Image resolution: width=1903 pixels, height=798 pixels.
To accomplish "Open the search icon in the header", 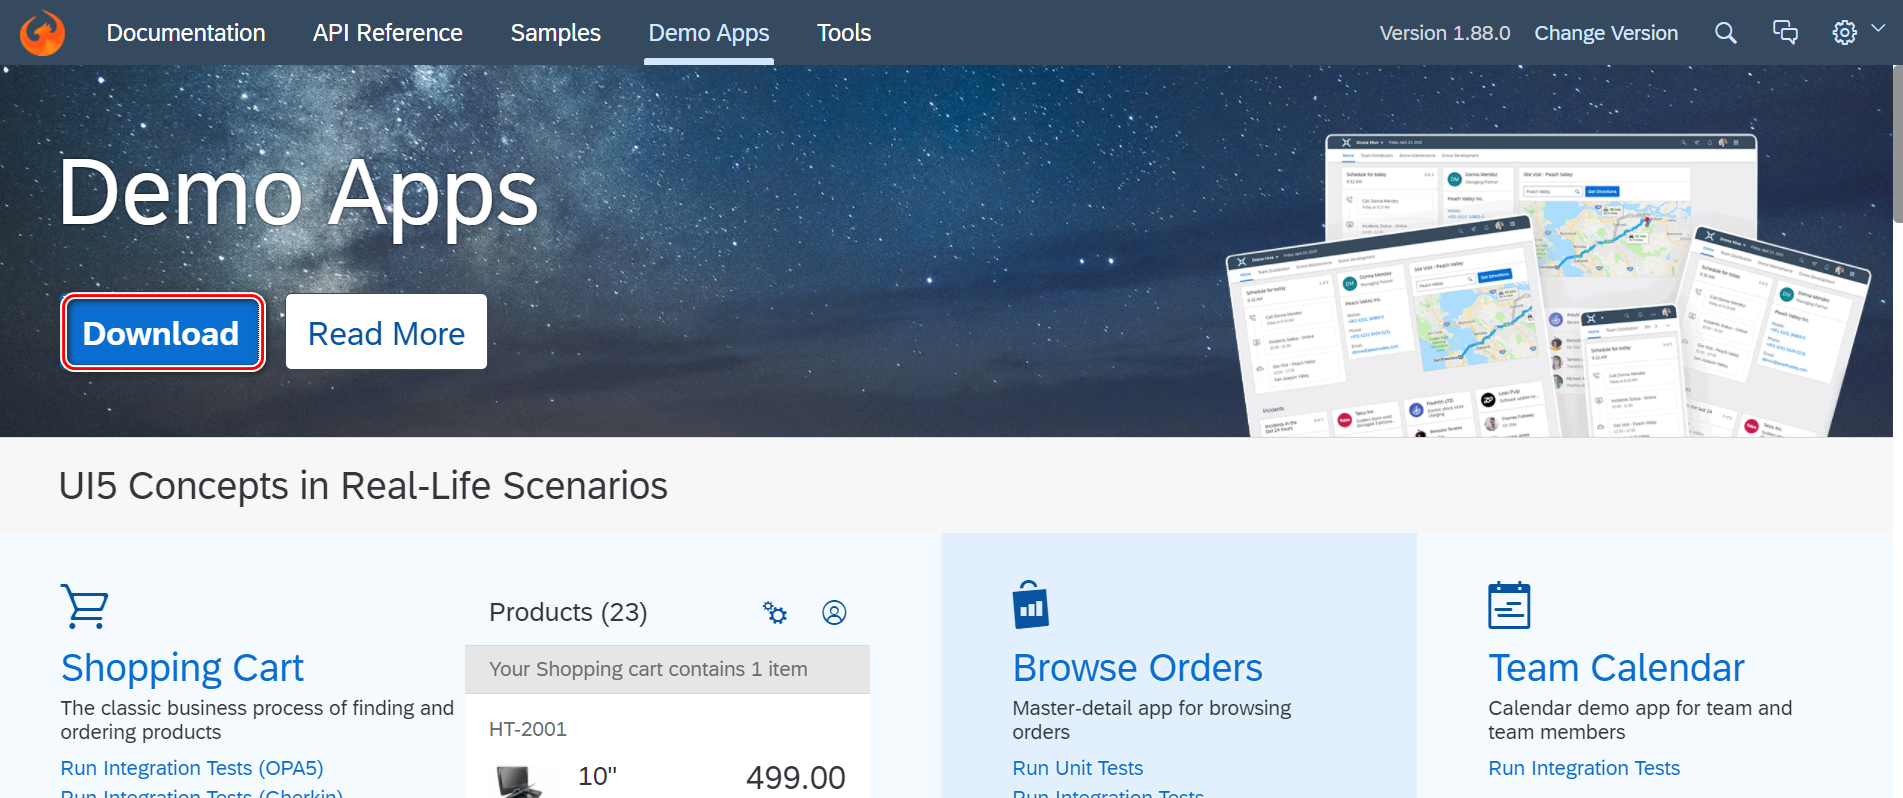I will tap(1725, 33).
